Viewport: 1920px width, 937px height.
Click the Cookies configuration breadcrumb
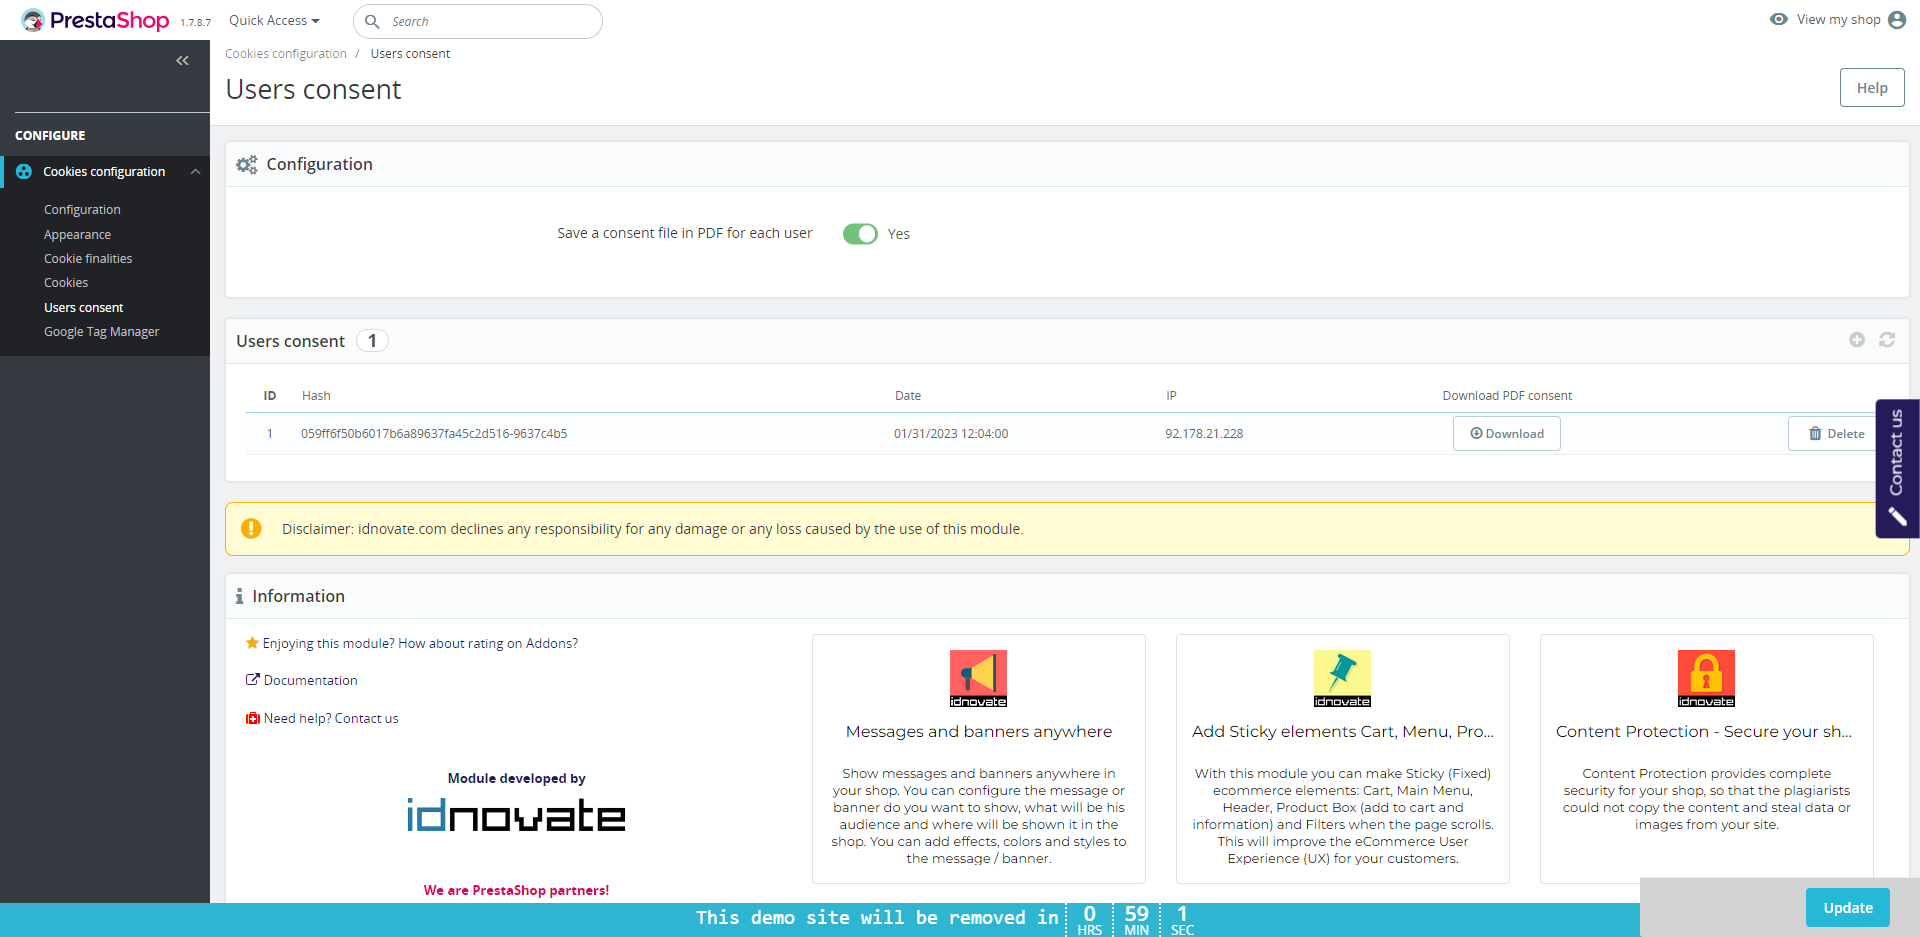[x=286, y=54]
